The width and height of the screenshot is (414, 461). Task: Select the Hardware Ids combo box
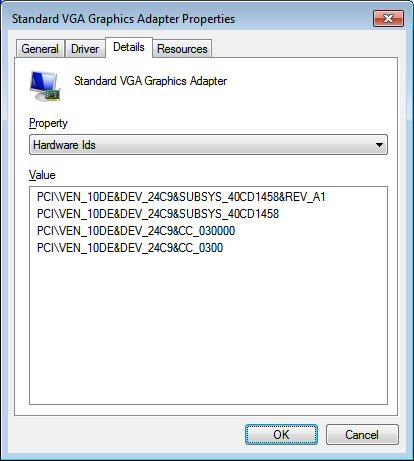tap(208, 145)
